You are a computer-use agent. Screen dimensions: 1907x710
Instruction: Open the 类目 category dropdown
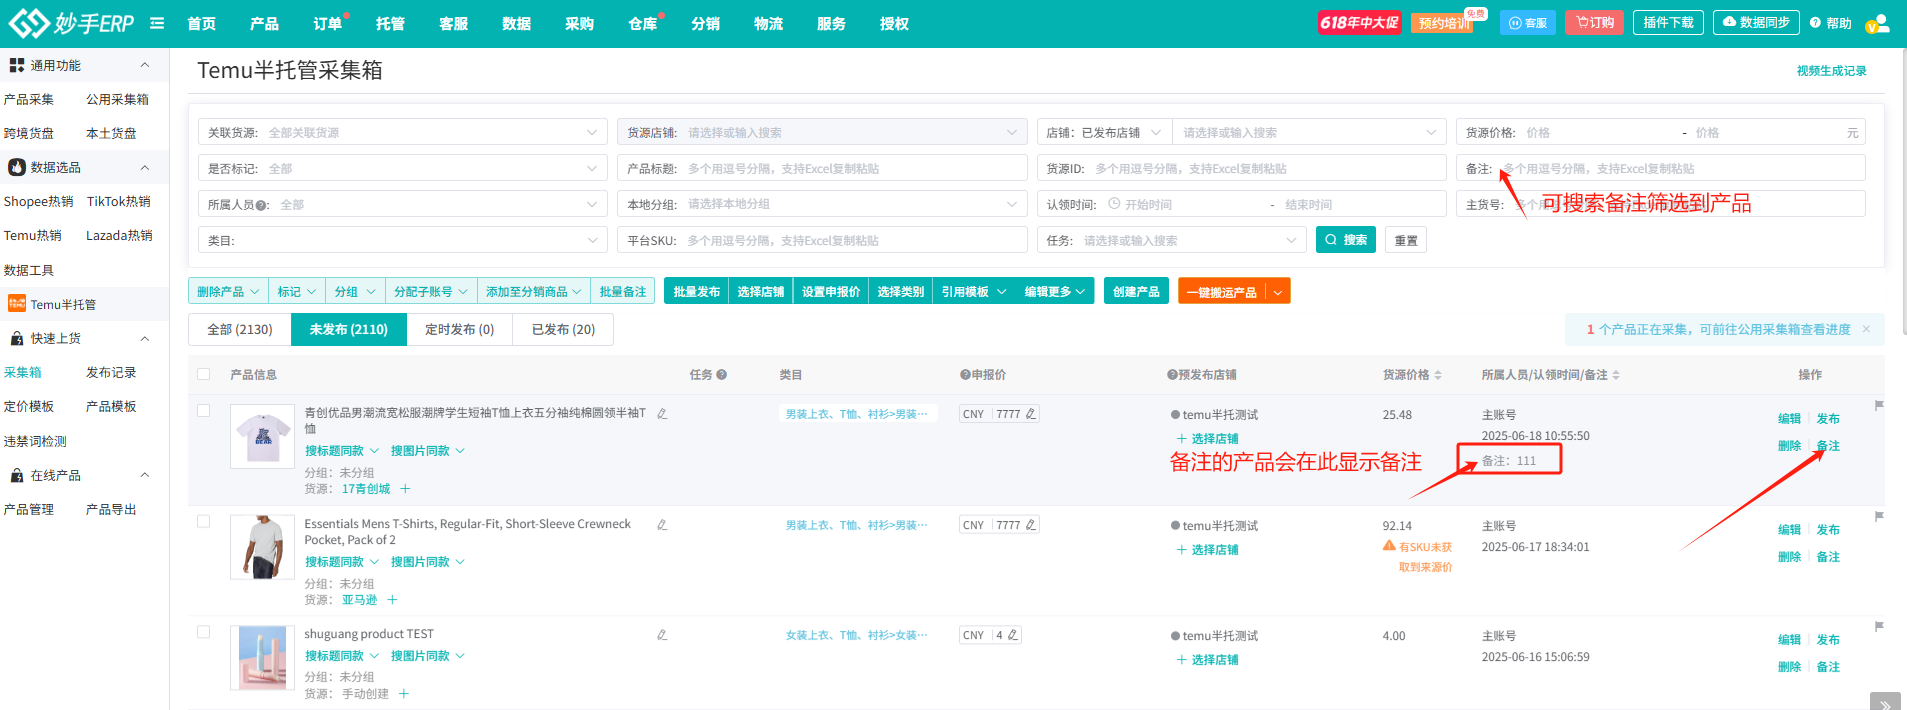tap(403, 240)
